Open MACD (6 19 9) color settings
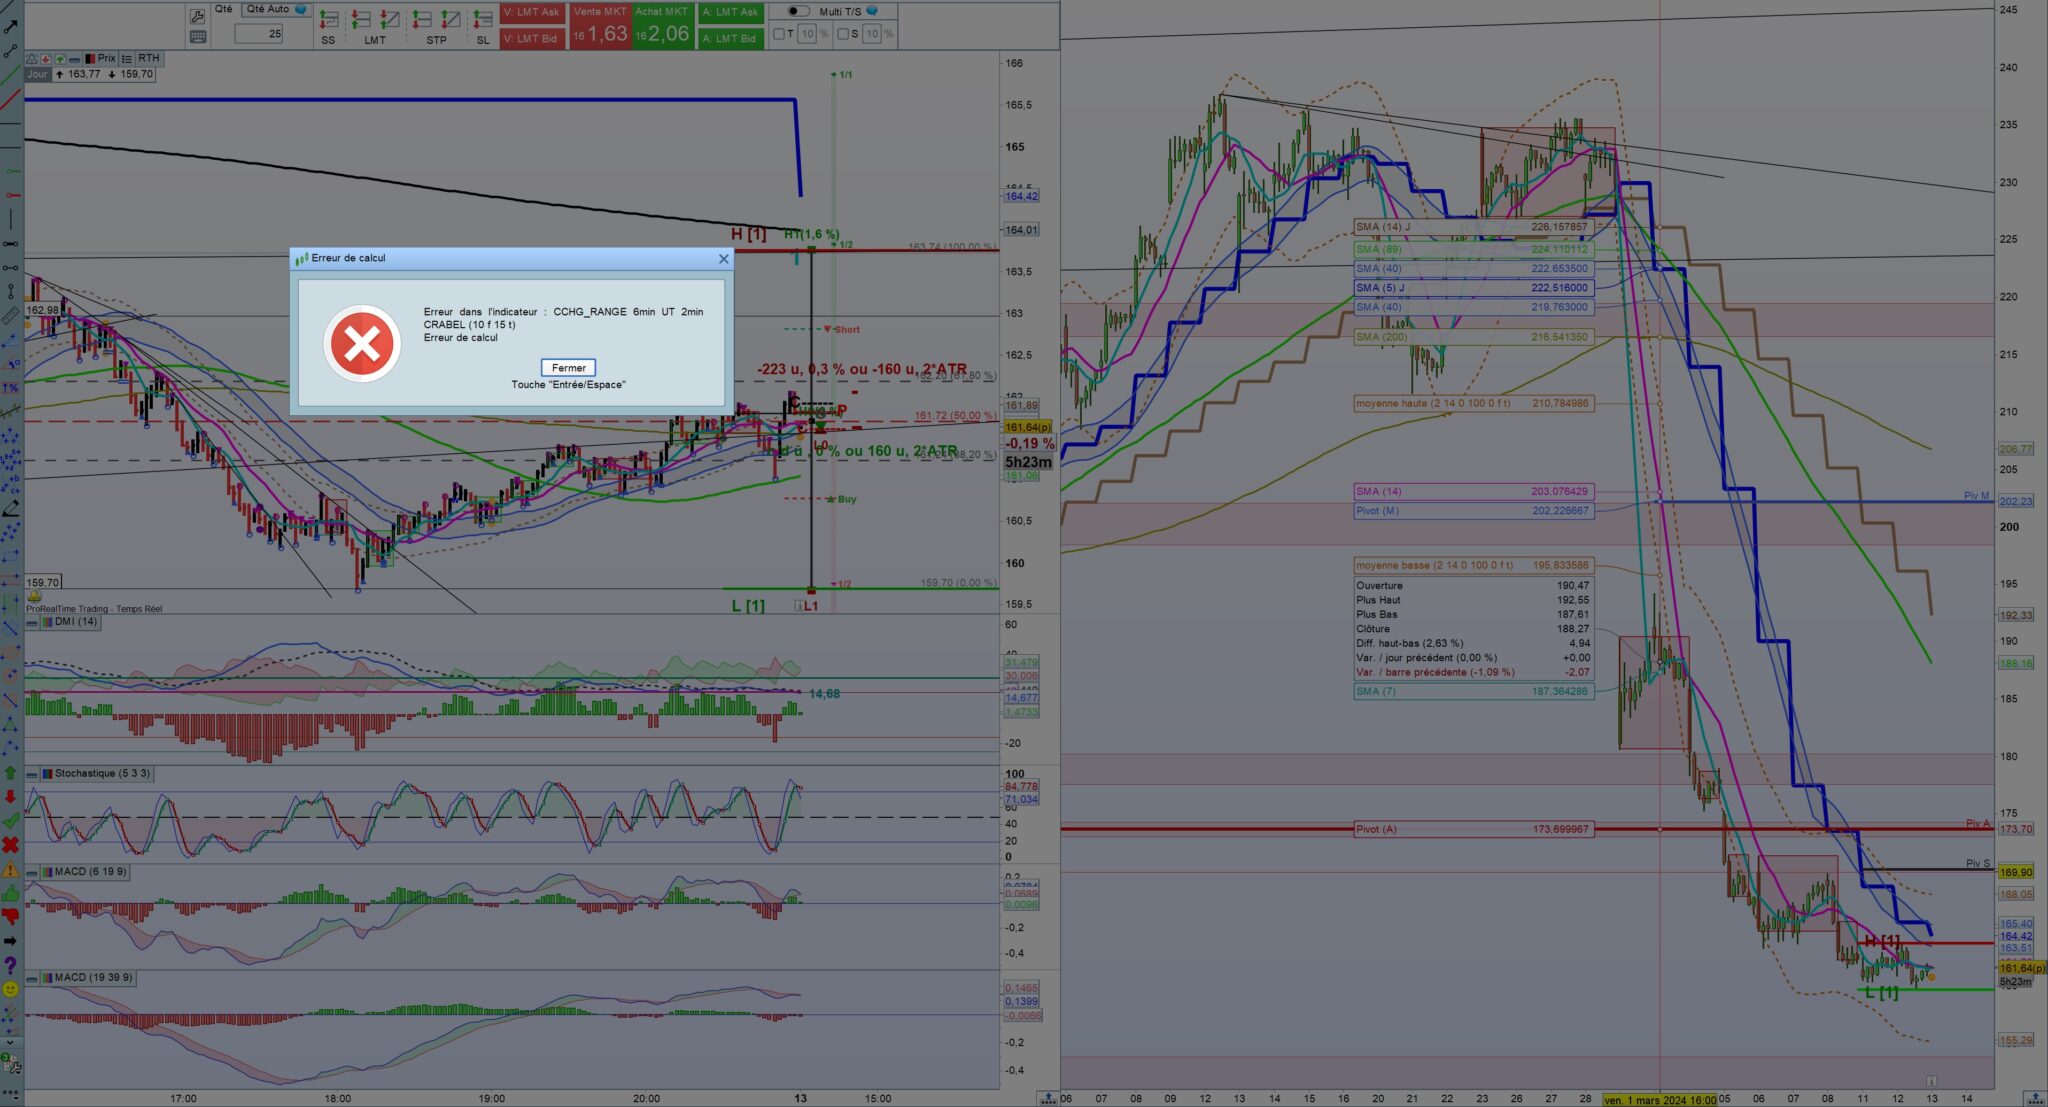 pyautogui.click(x=47, y=872)
